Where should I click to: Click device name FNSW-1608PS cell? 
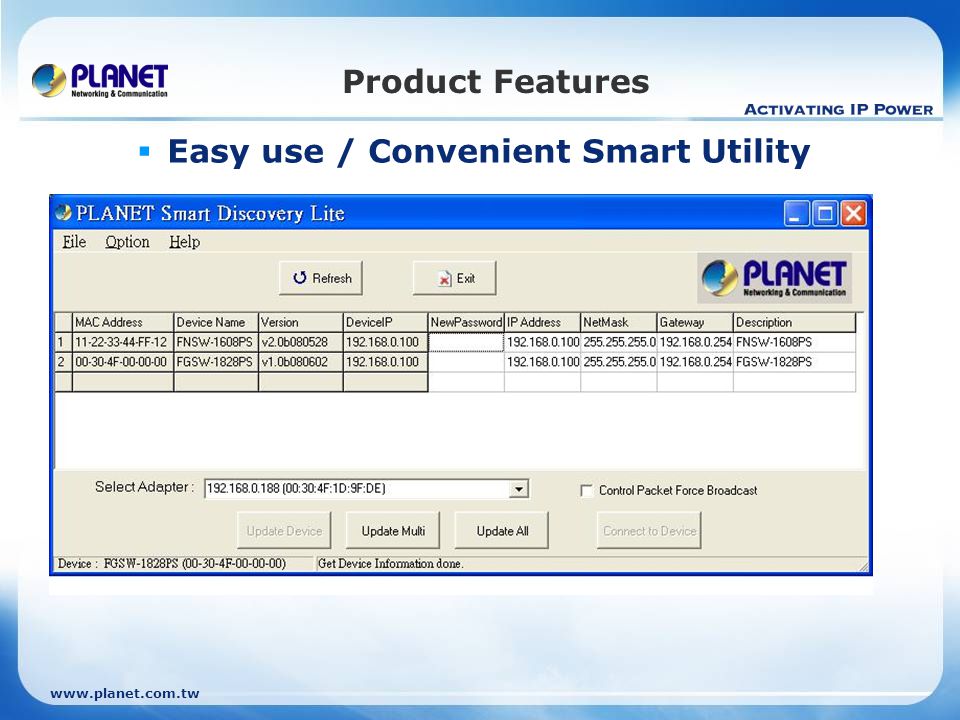(x=216, y=342)
